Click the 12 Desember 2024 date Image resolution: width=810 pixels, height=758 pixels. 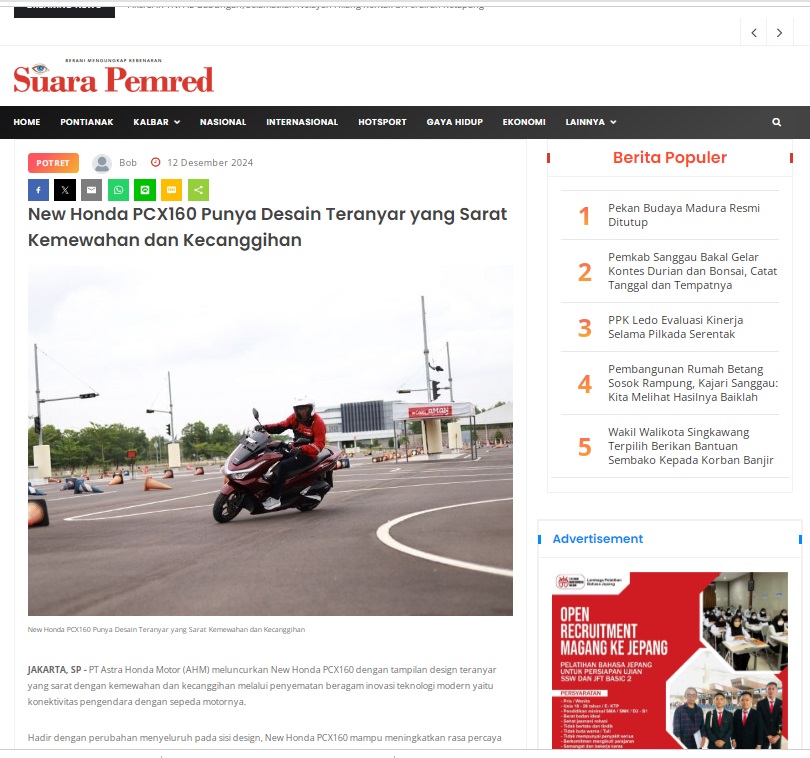tap(210, 163)
